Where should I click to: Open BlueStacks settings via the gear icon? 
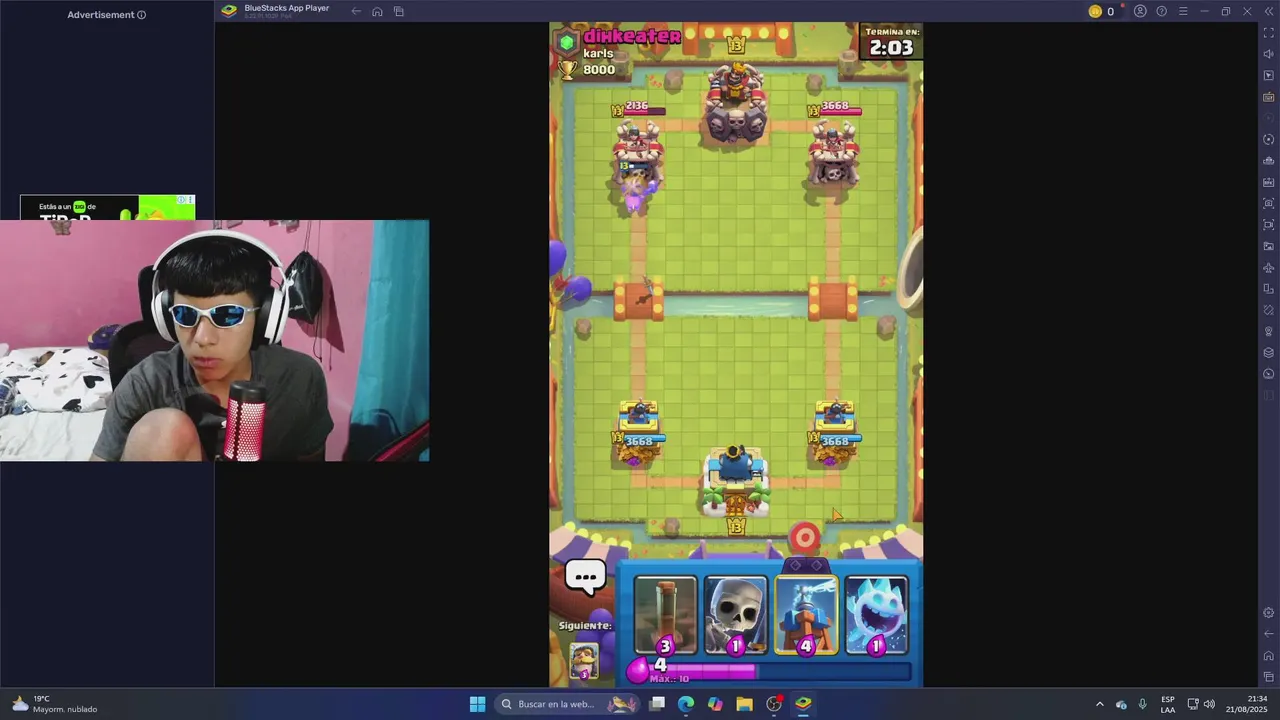click(1268, 612)
